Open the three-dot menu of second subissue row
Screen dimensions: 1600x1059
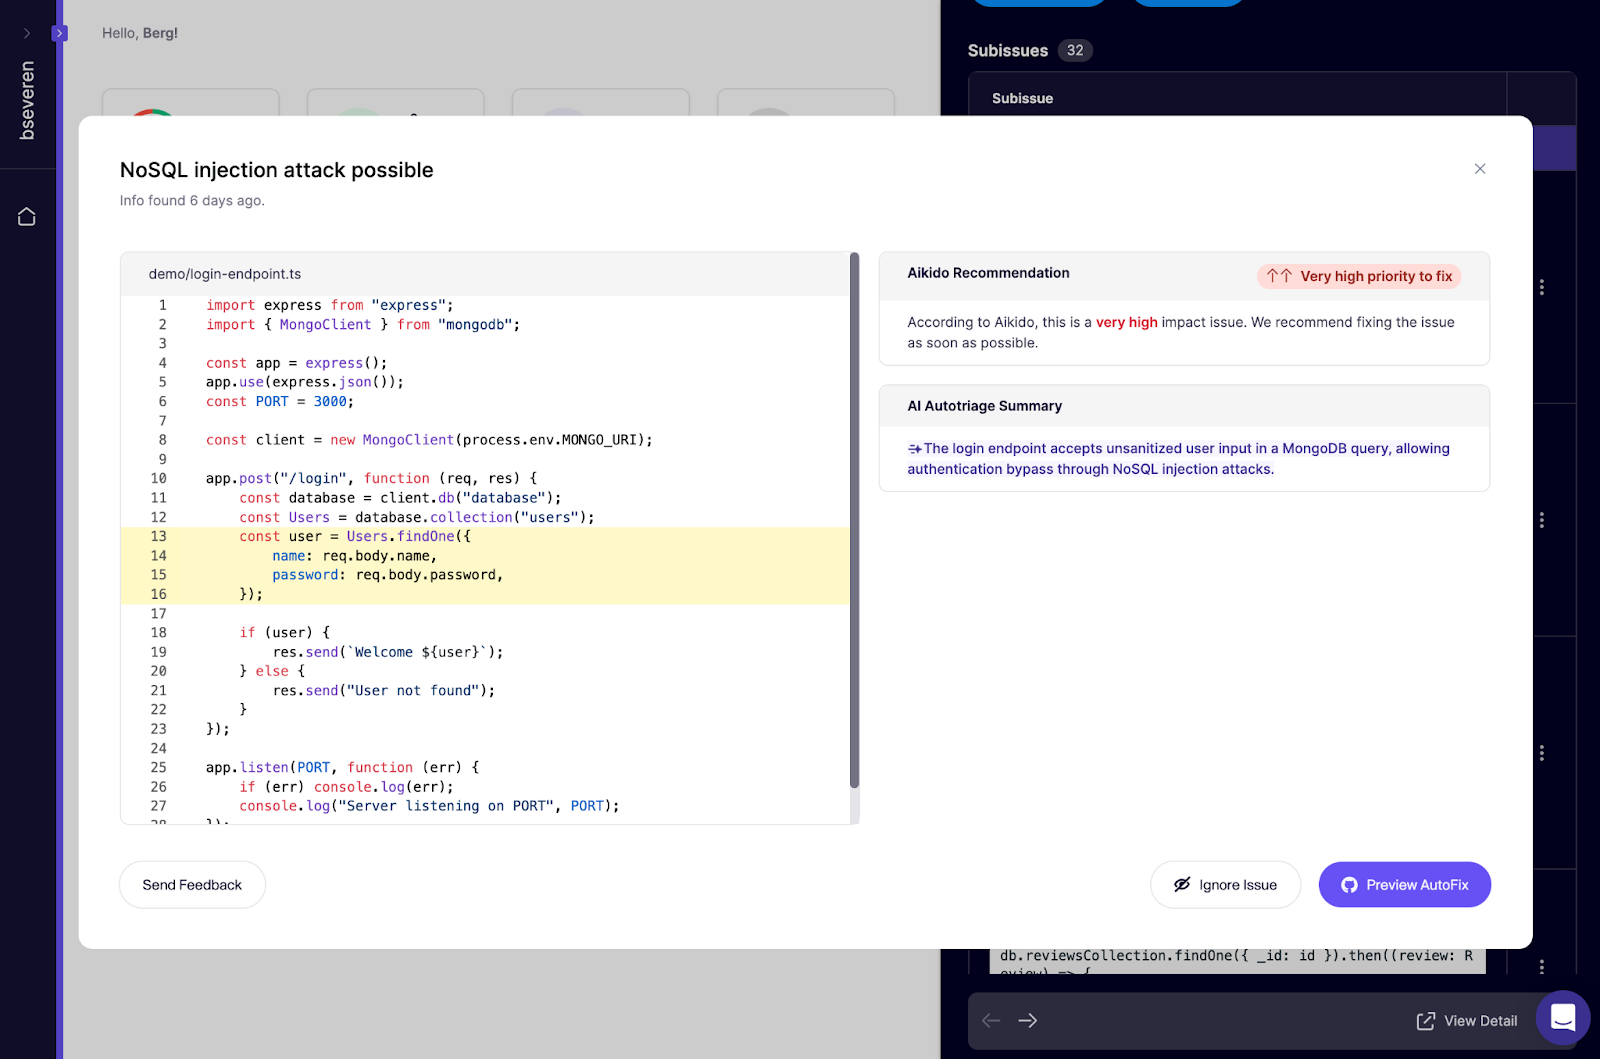pyautogui.click(x=1541, y=520)
